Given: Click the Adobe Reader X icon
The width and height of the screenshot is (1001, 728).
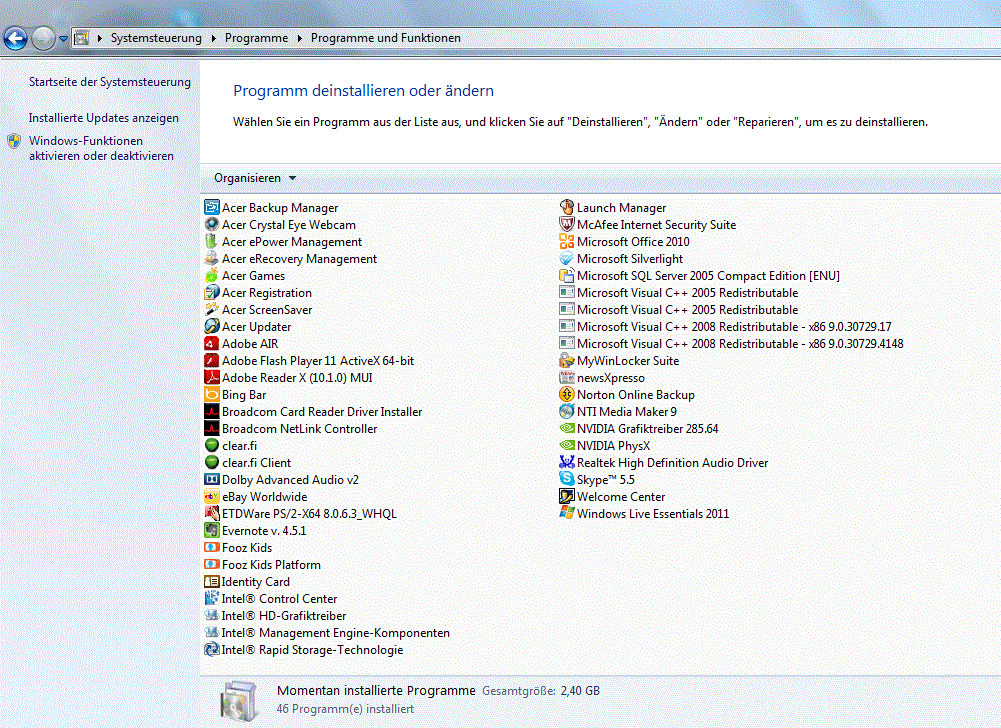Looking at the screenshot, I should tap(212, 377).
